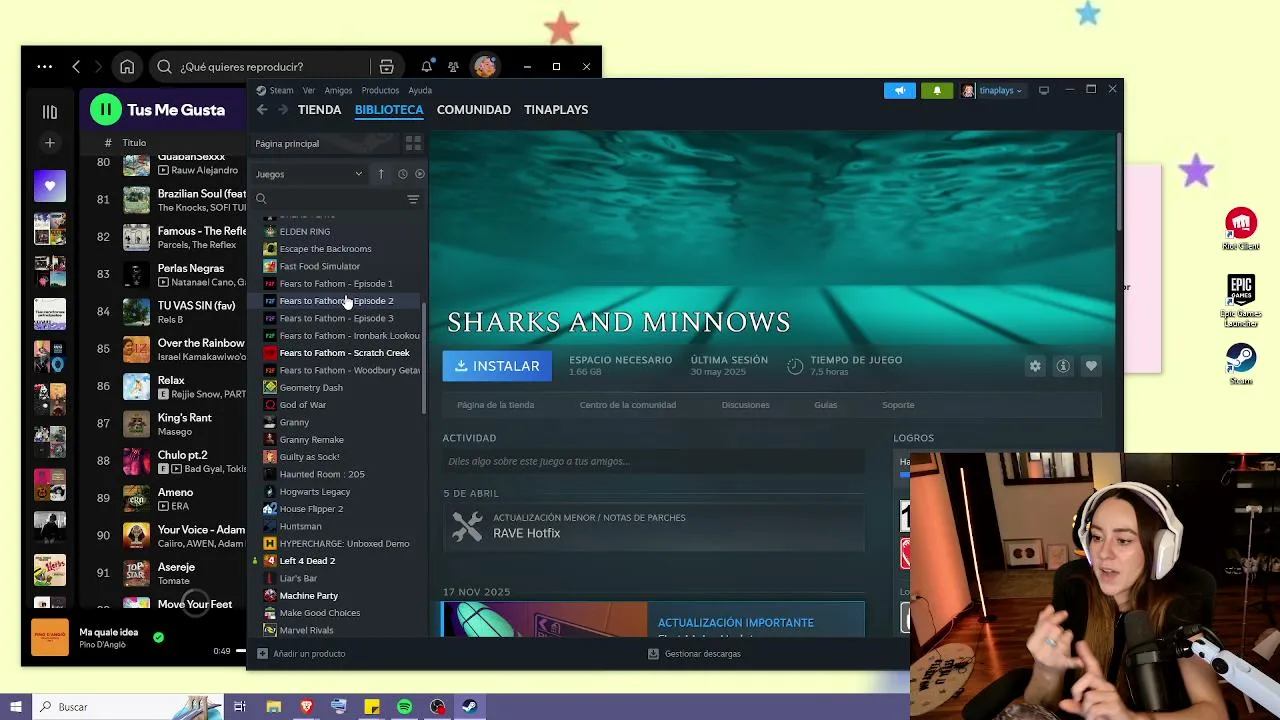Open the Amigos menu in Steam
Image resolution: width=1280 pixels, height=720 pixels.
click(x=338, y=91)
